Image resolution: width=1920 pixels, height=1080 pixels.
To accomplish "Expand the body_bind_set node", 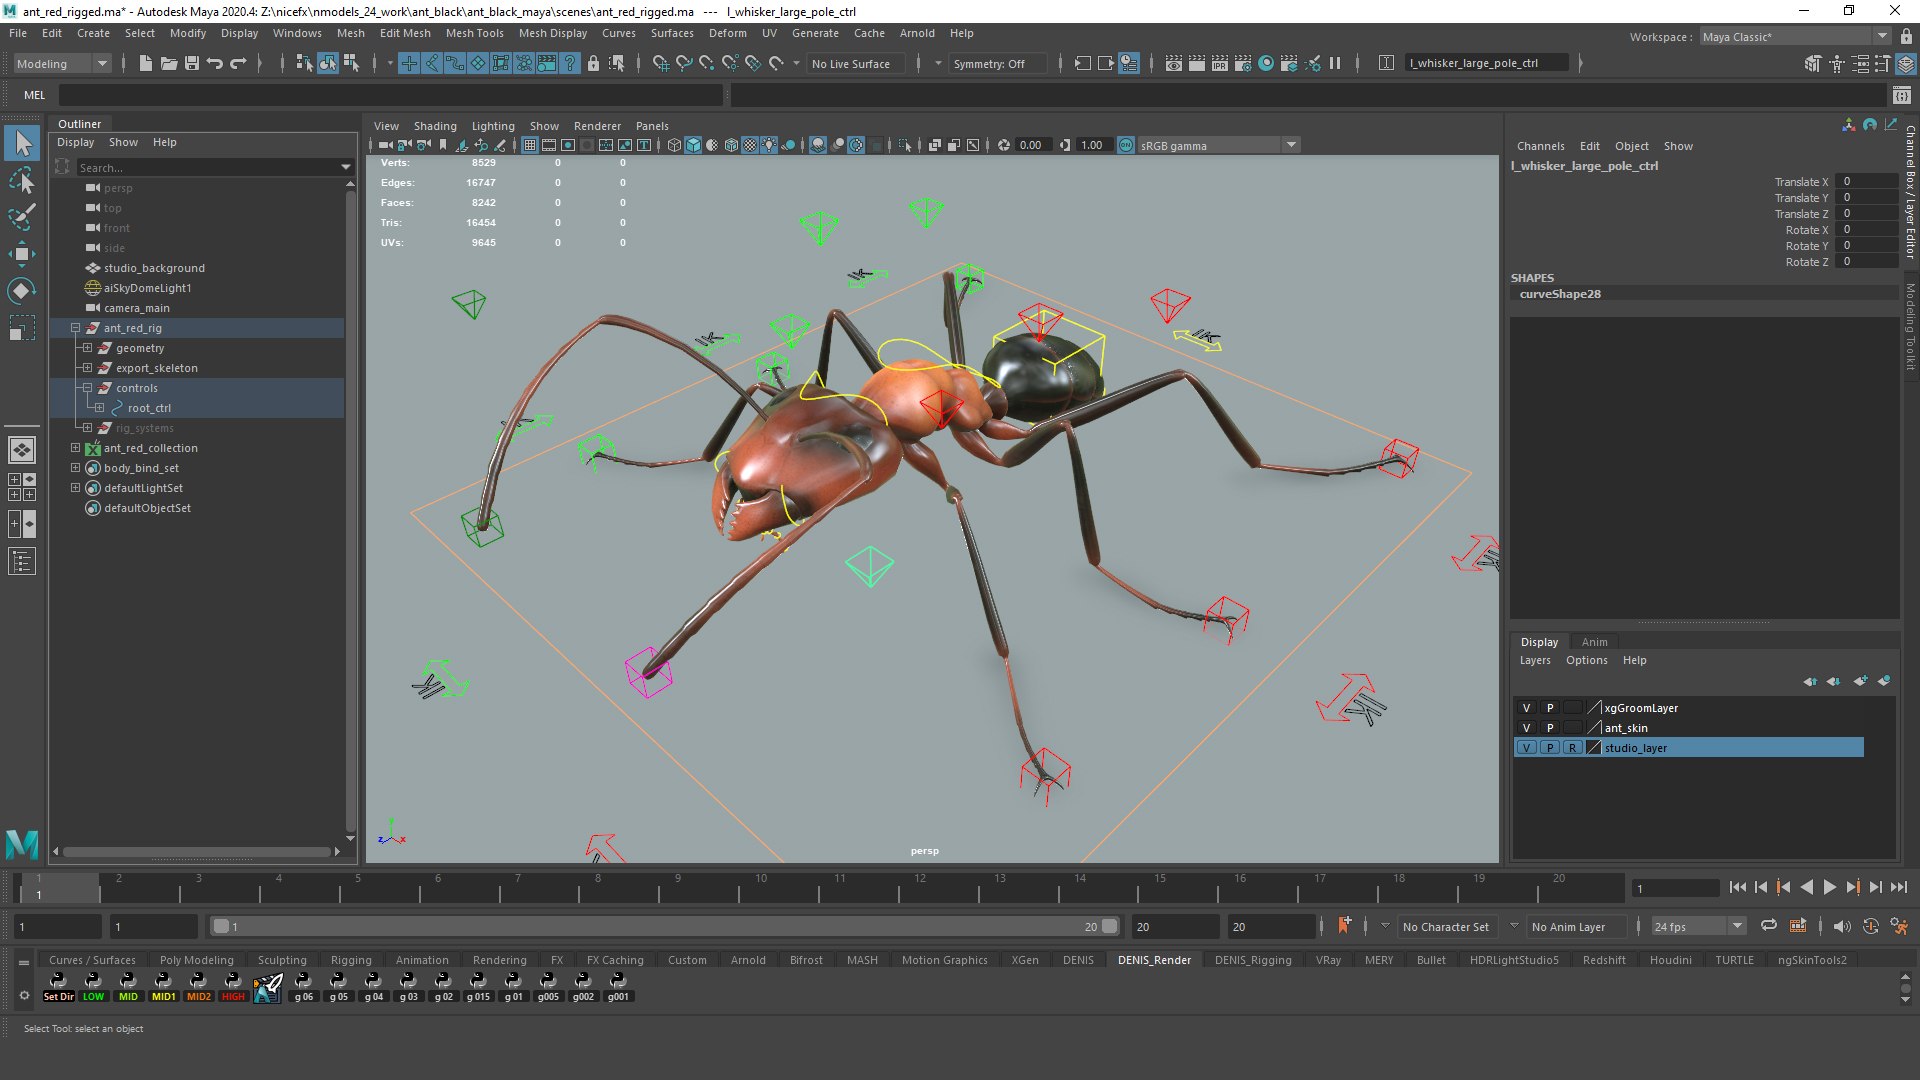I will pos(75,468).
